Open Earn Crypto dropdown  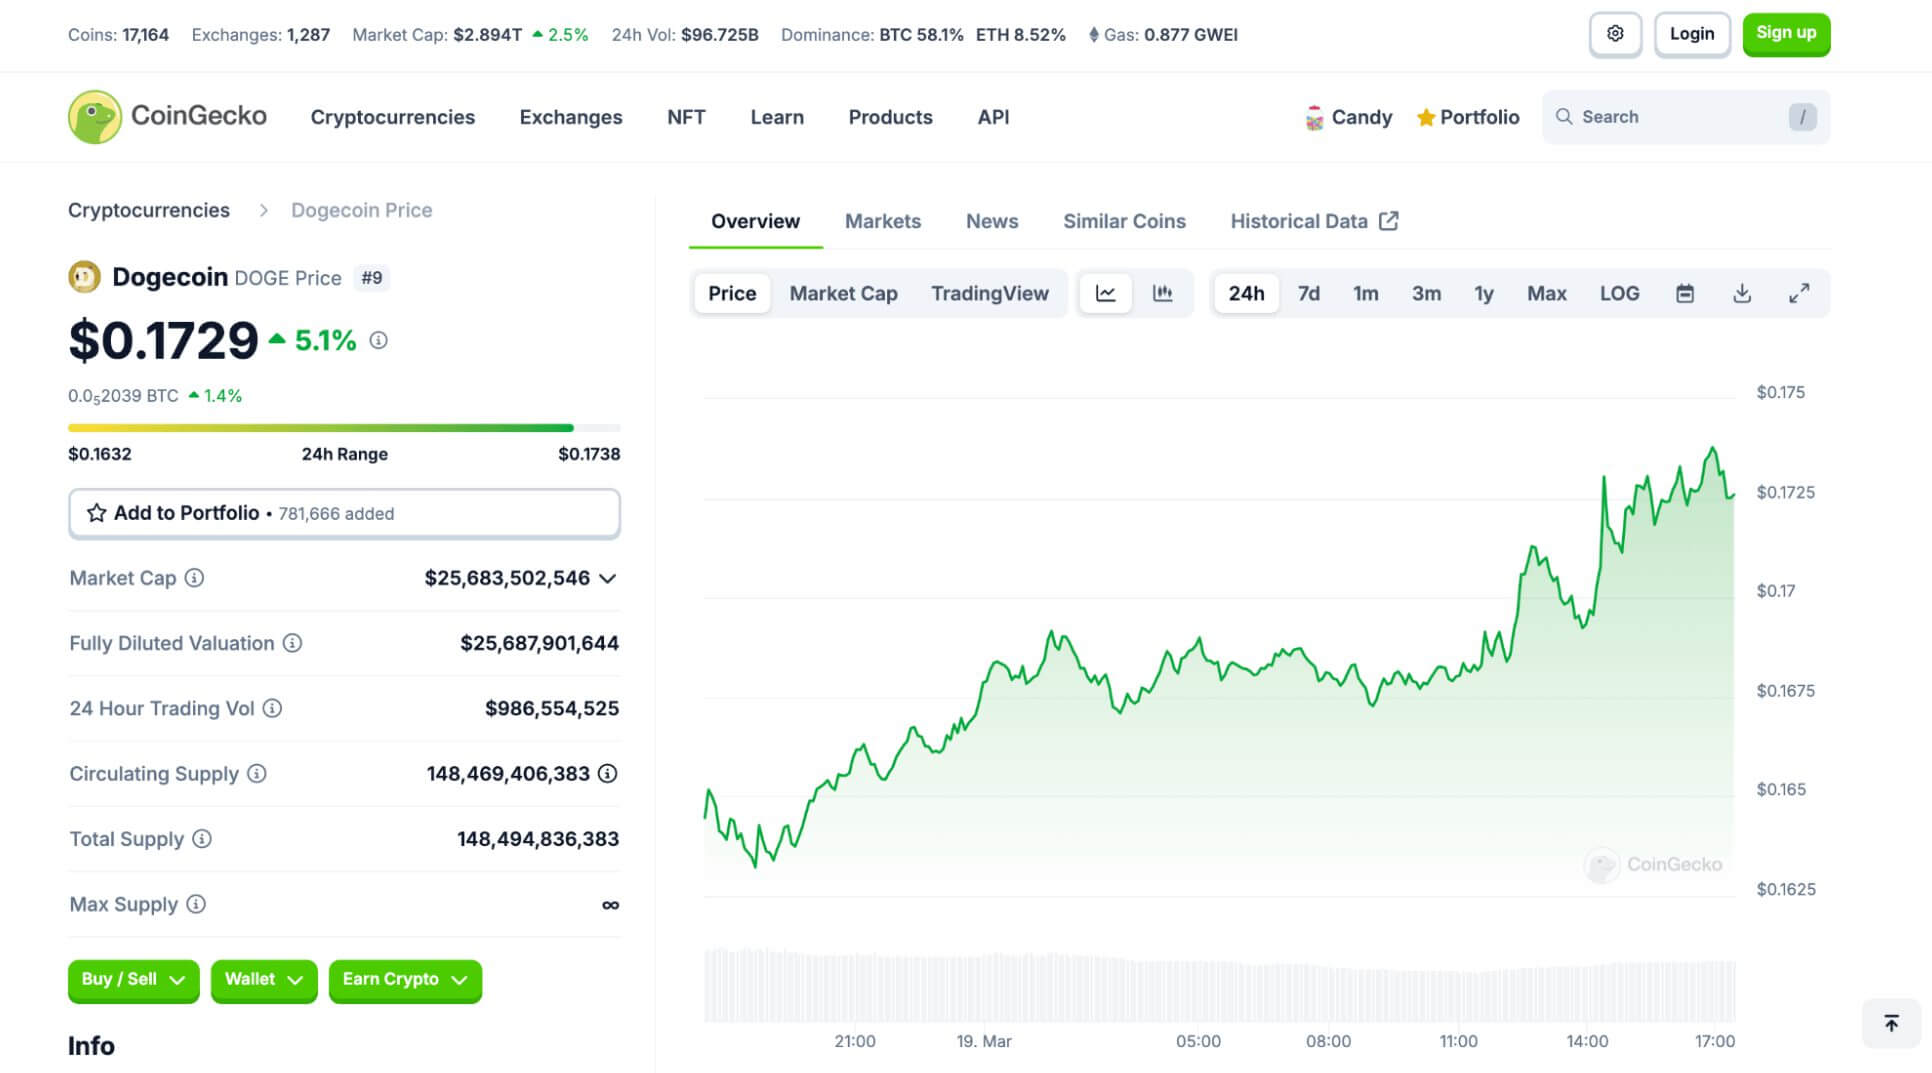click(x=405, y=980)
